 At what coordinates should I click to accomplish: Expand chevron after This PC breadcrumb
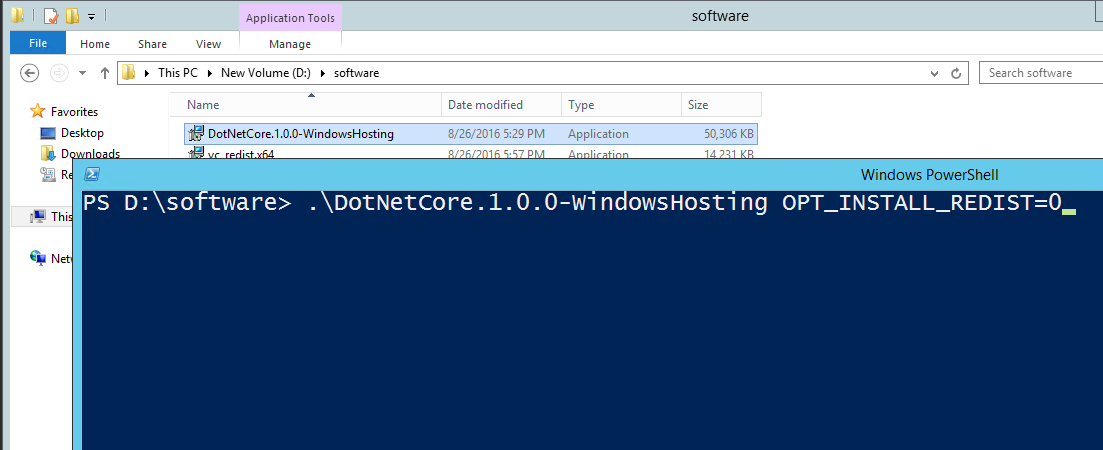[x=210, y=73]
